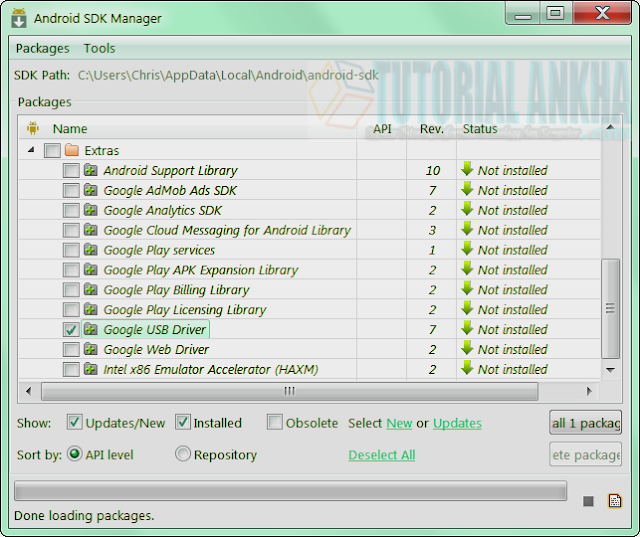Screen dimensions: 640x537
Task: Click download arrow icon in Google AdMob row
Action: (x=467, y=189)
